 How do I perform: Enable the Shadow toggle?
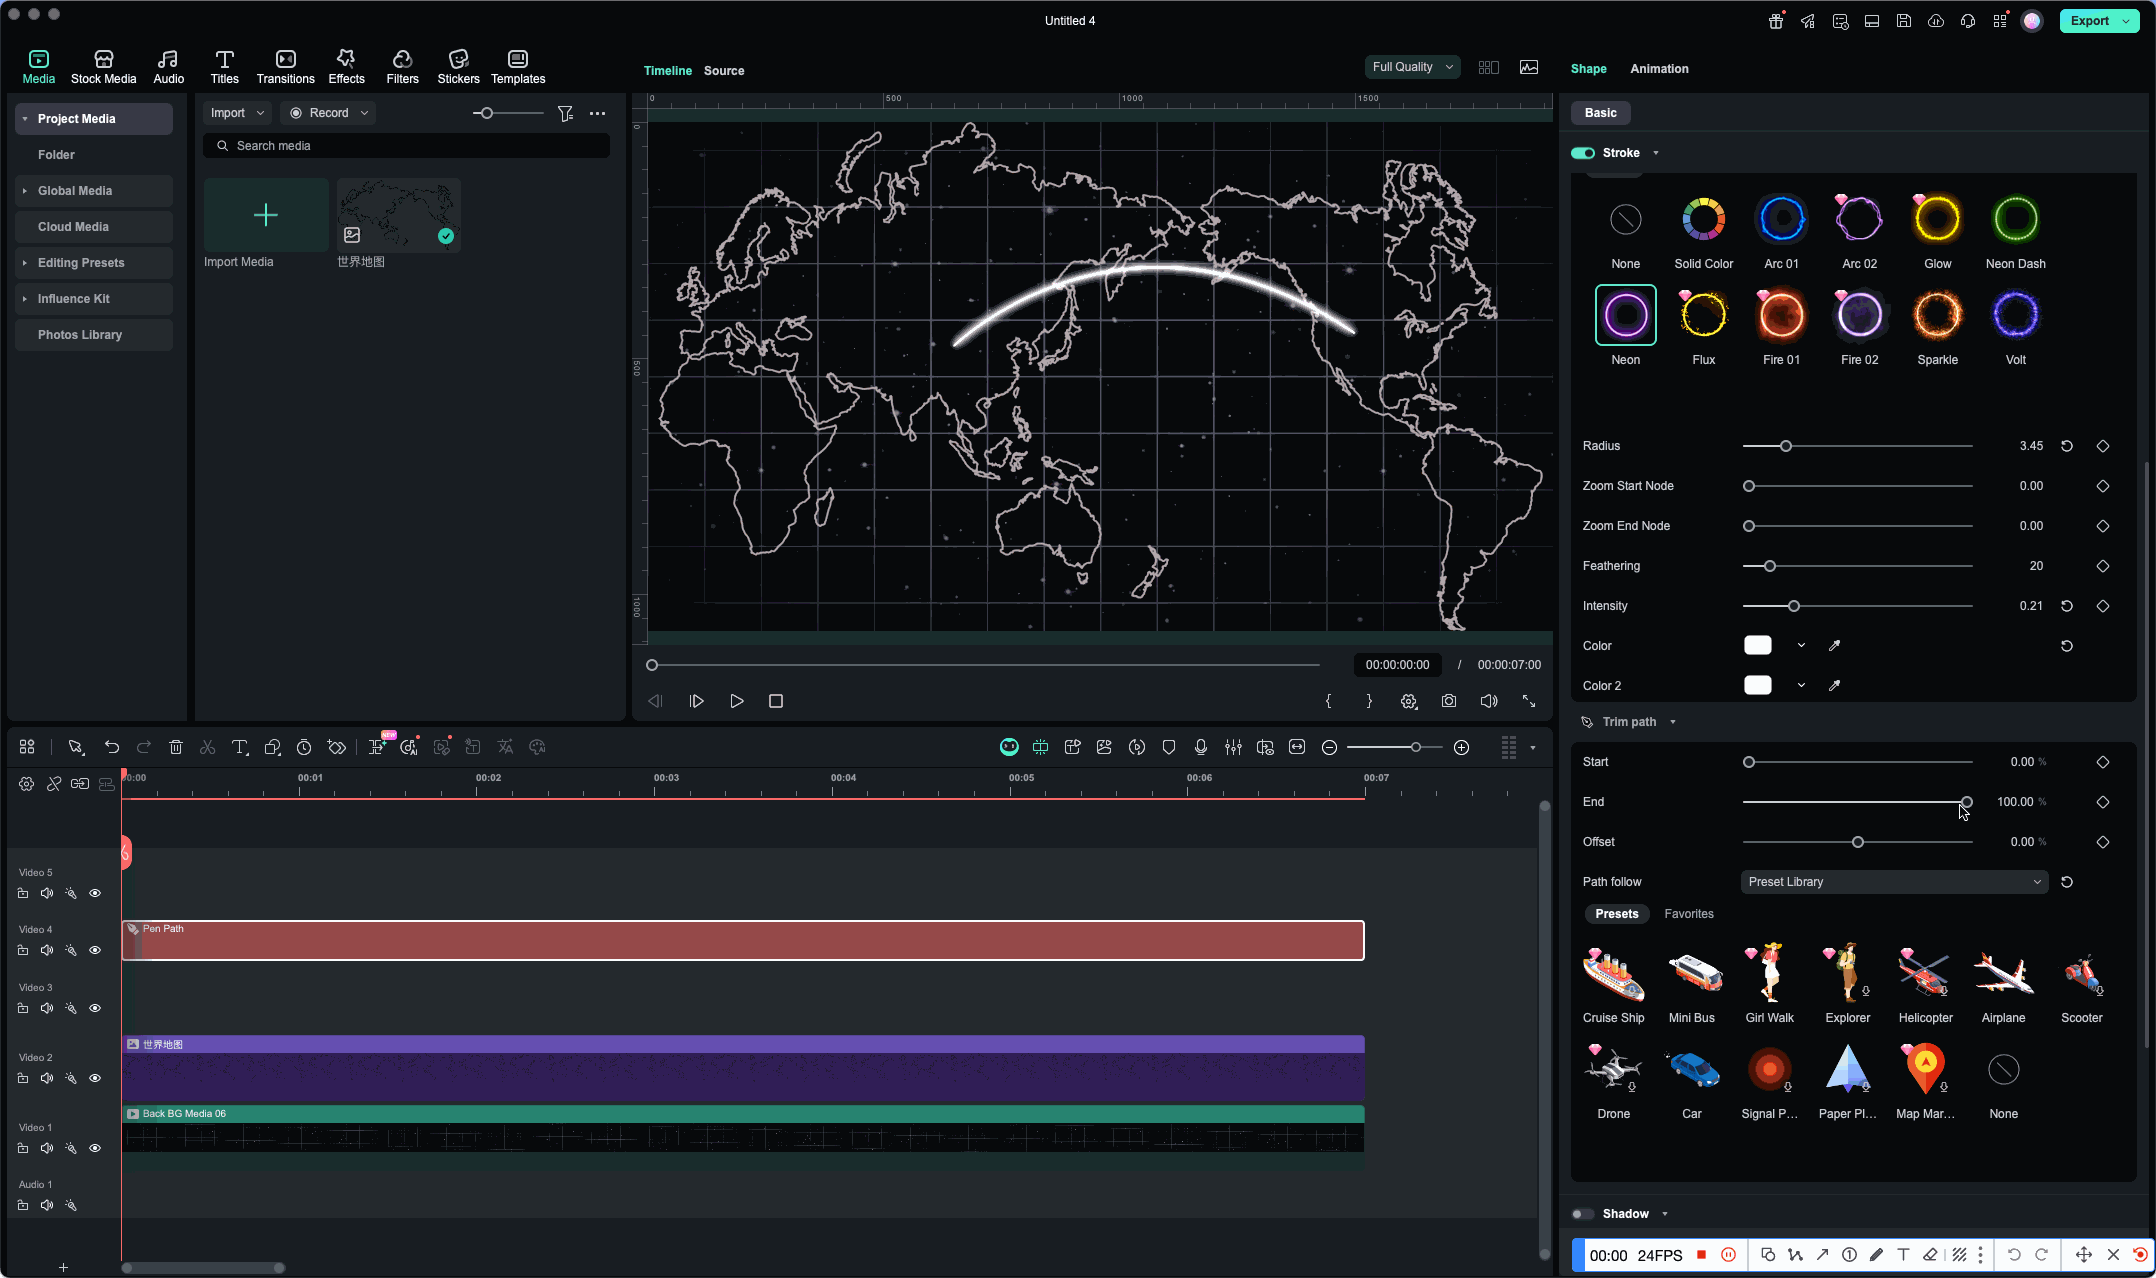click(x=1583, y=1214)
